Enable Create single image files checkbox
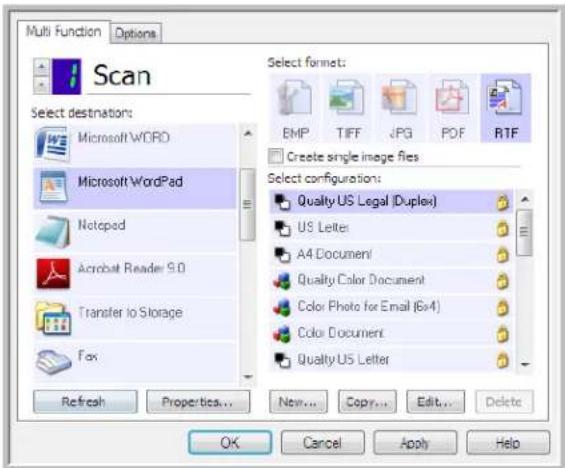Image resolution: width=565 pixels, height=468 pixels. click(276, 157)
